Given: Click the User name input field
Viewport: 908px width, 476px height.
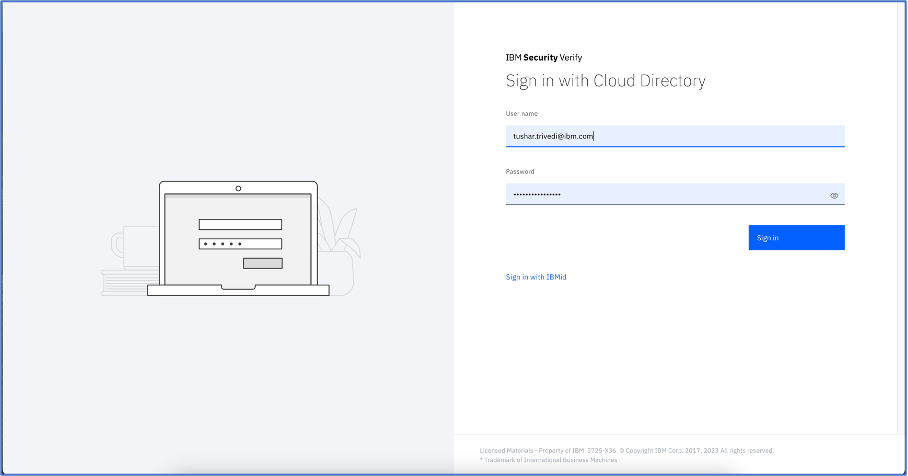Looking at the screenshot, I should (675, 136).
